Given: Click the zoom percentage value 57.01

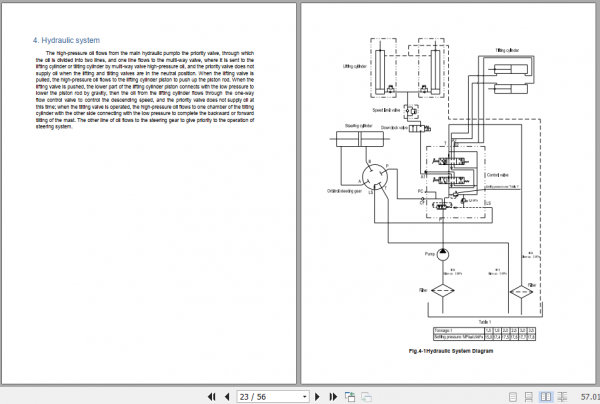Looking at the screenshot, I should pos(590,397).
